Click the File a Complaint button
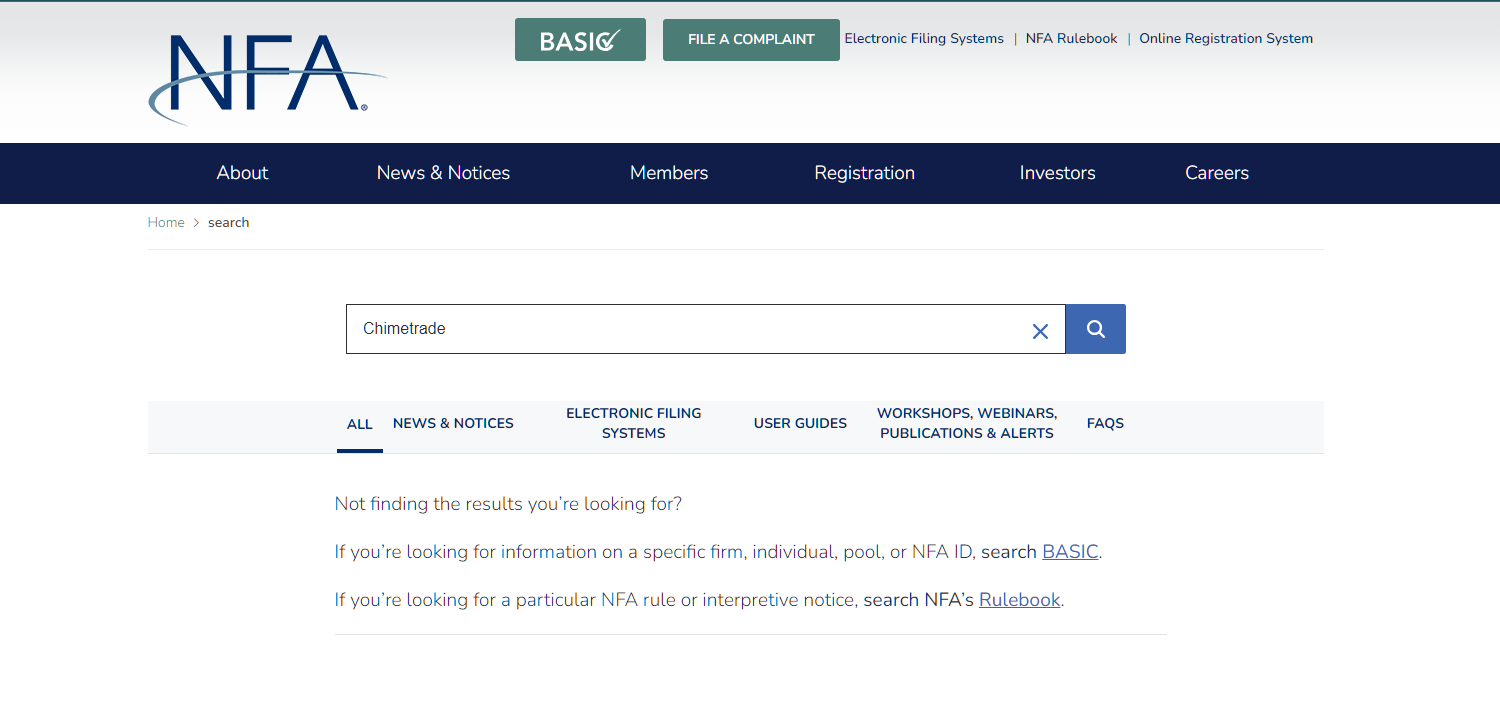The width and height of the screenshot is (1500, 707). 751,40
